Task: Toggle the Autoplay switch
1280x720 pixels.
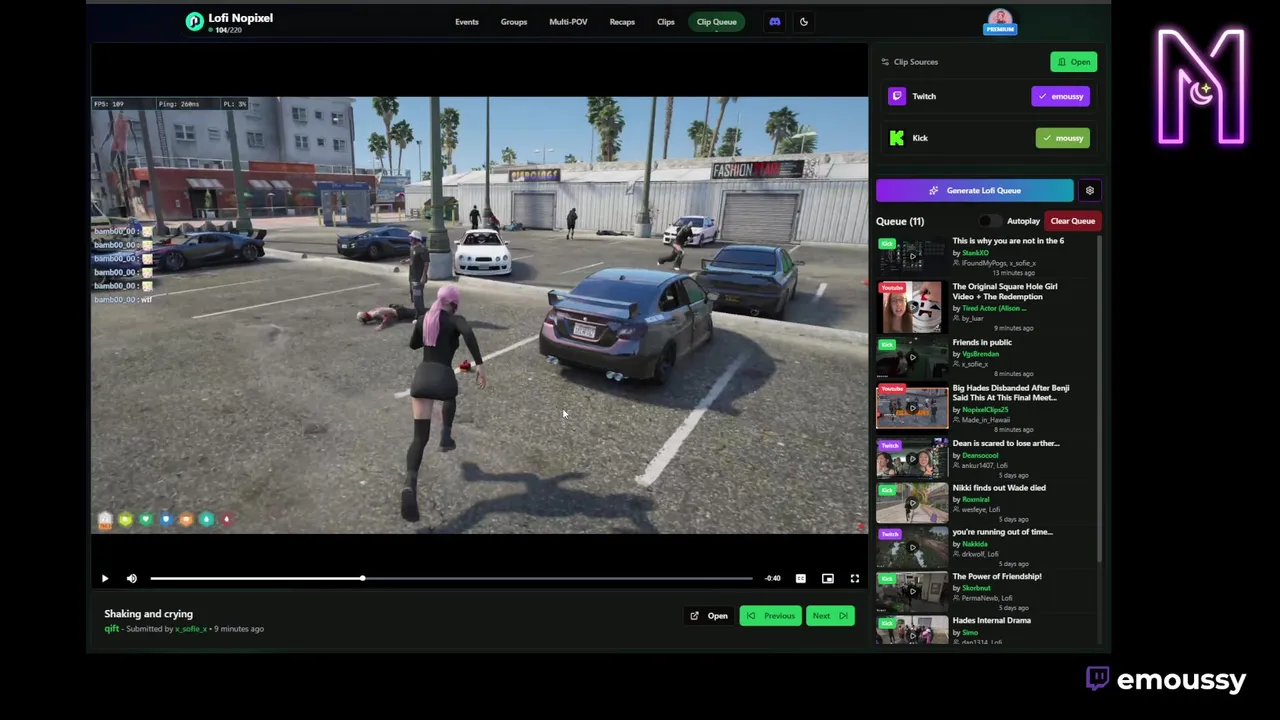Action: click(x=989, y=221)
